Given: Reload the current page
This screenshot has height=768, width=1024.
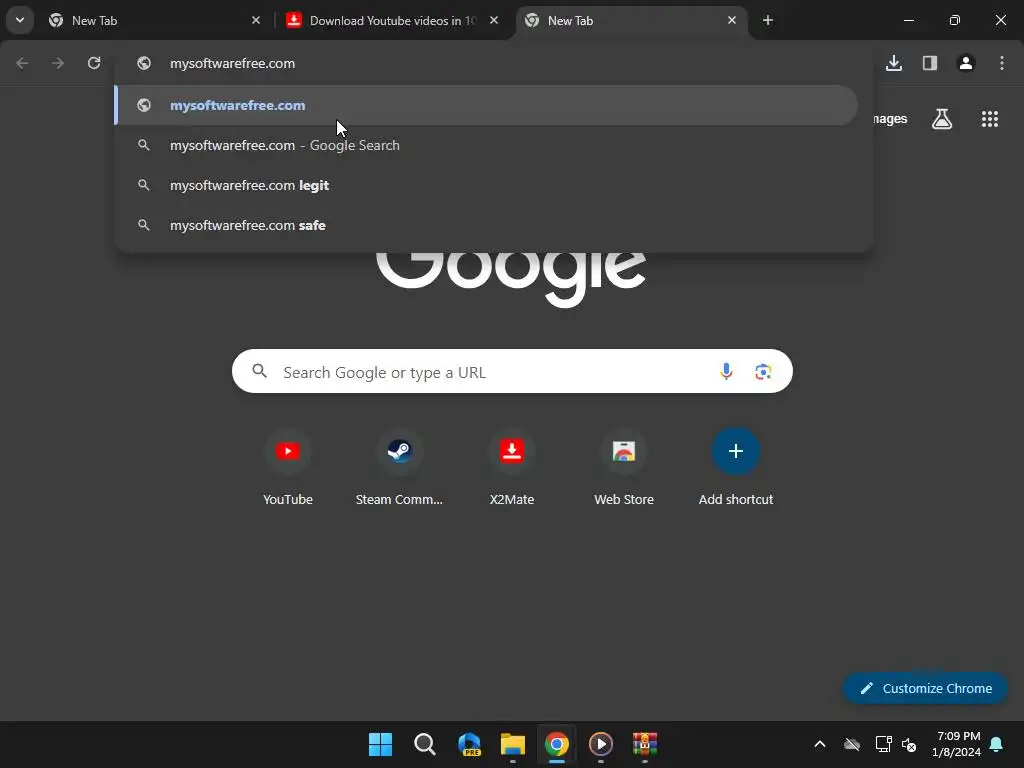Looking at the screenshot, I should (x=94, y=63).
